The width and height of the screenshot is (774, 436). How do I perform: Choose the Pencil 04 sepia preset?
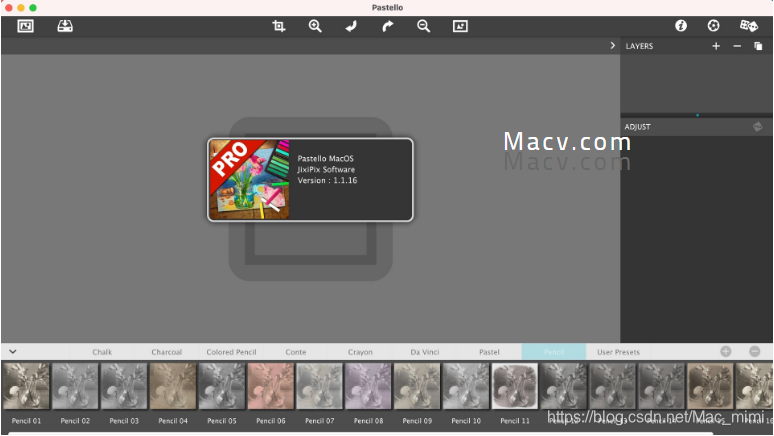tap(173, 386)
